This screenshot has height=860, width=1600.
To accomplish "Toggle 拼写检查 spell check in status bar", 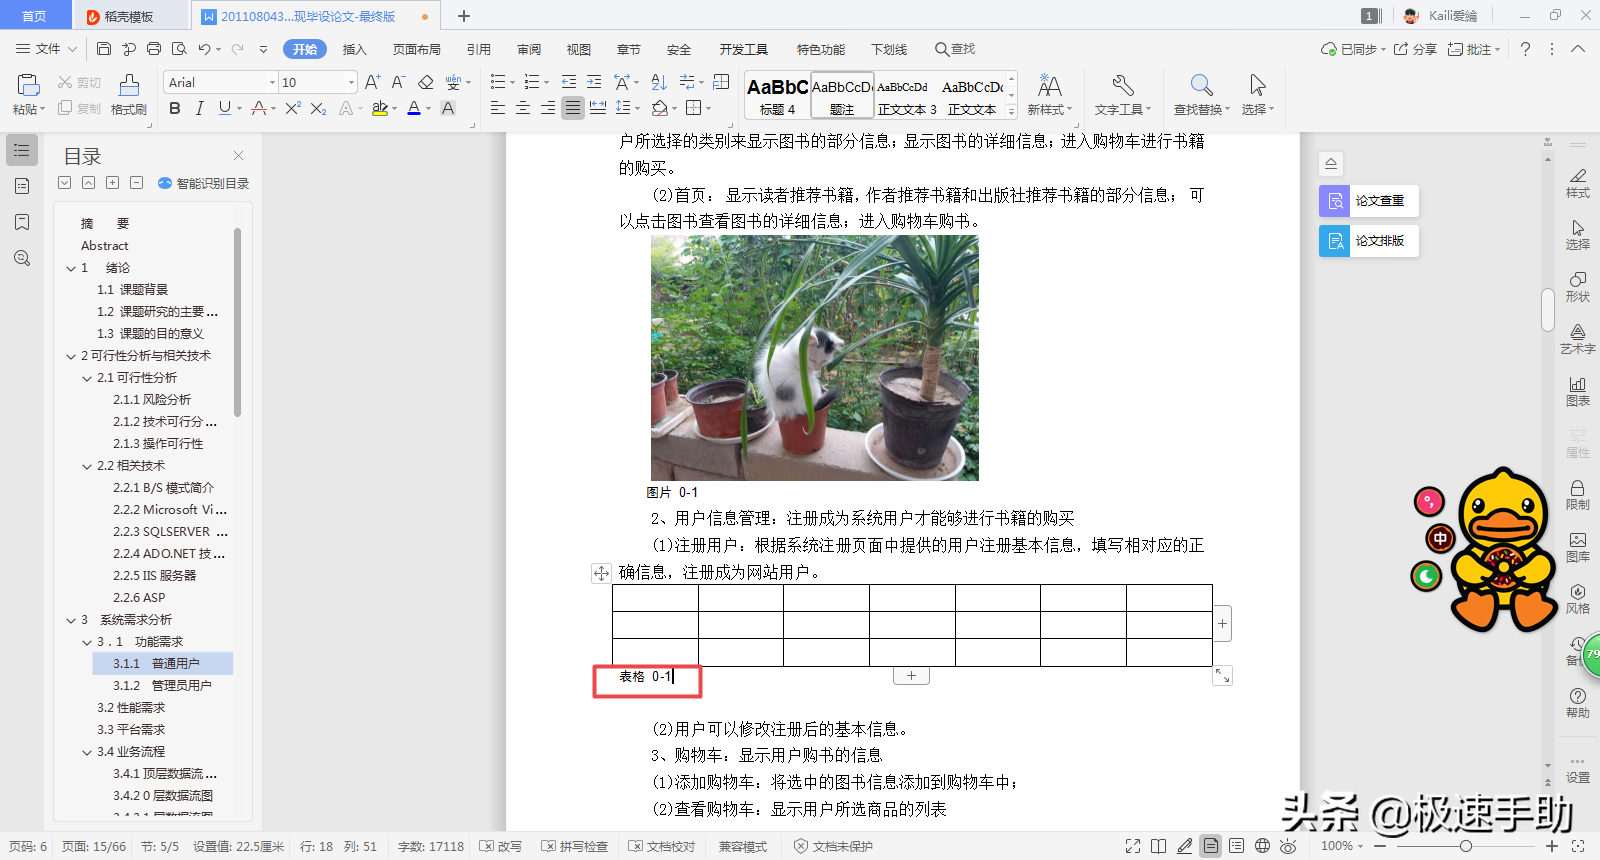I will 575,846.
